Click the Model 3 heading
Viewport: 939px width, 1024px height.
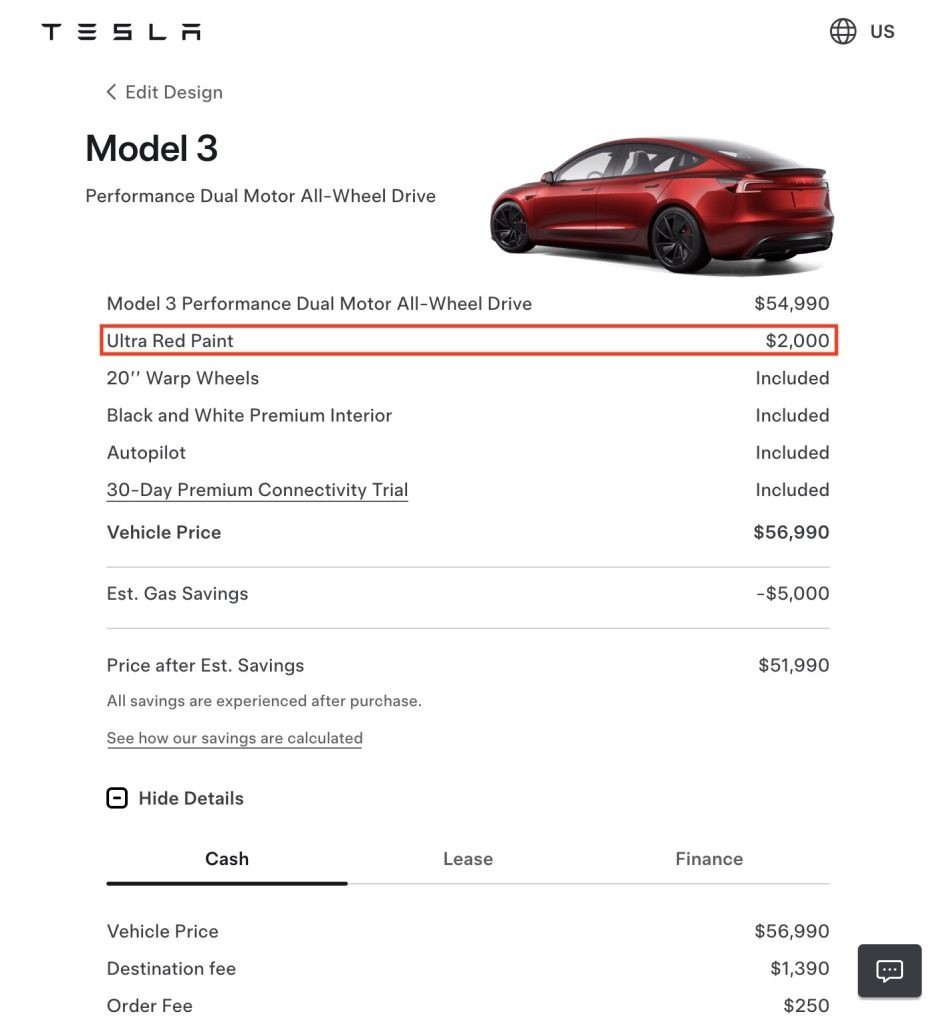(x=151, y=149)
